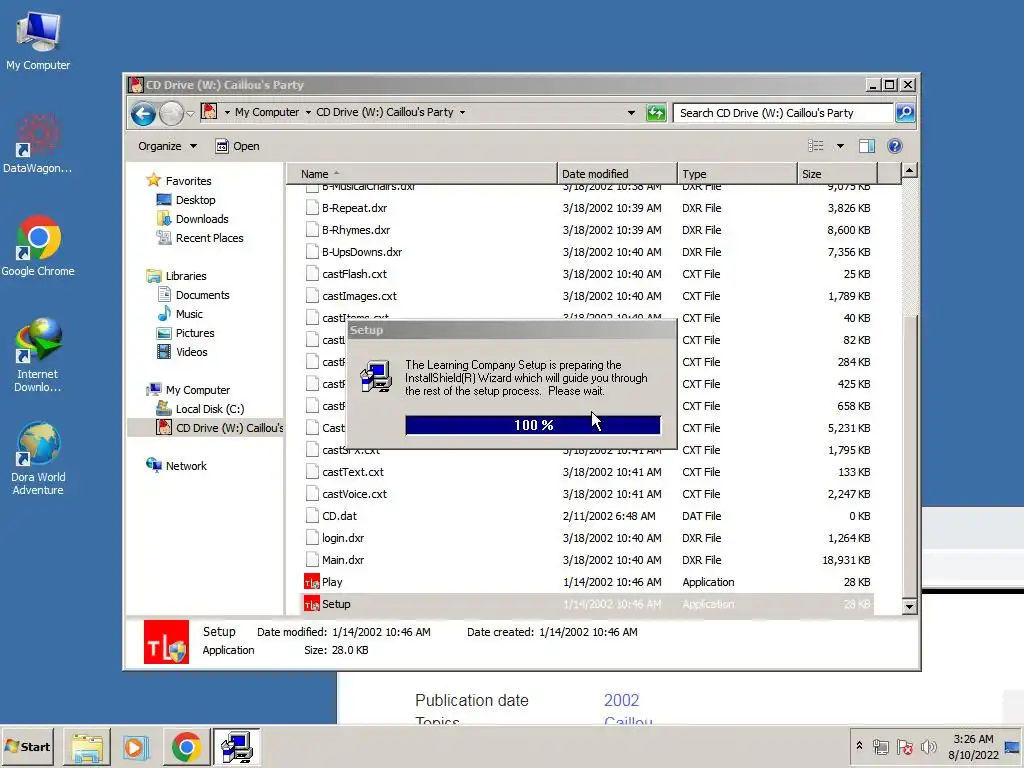Click the 2002 publication date link
The image size is (1024, 768).
[621, 700]
